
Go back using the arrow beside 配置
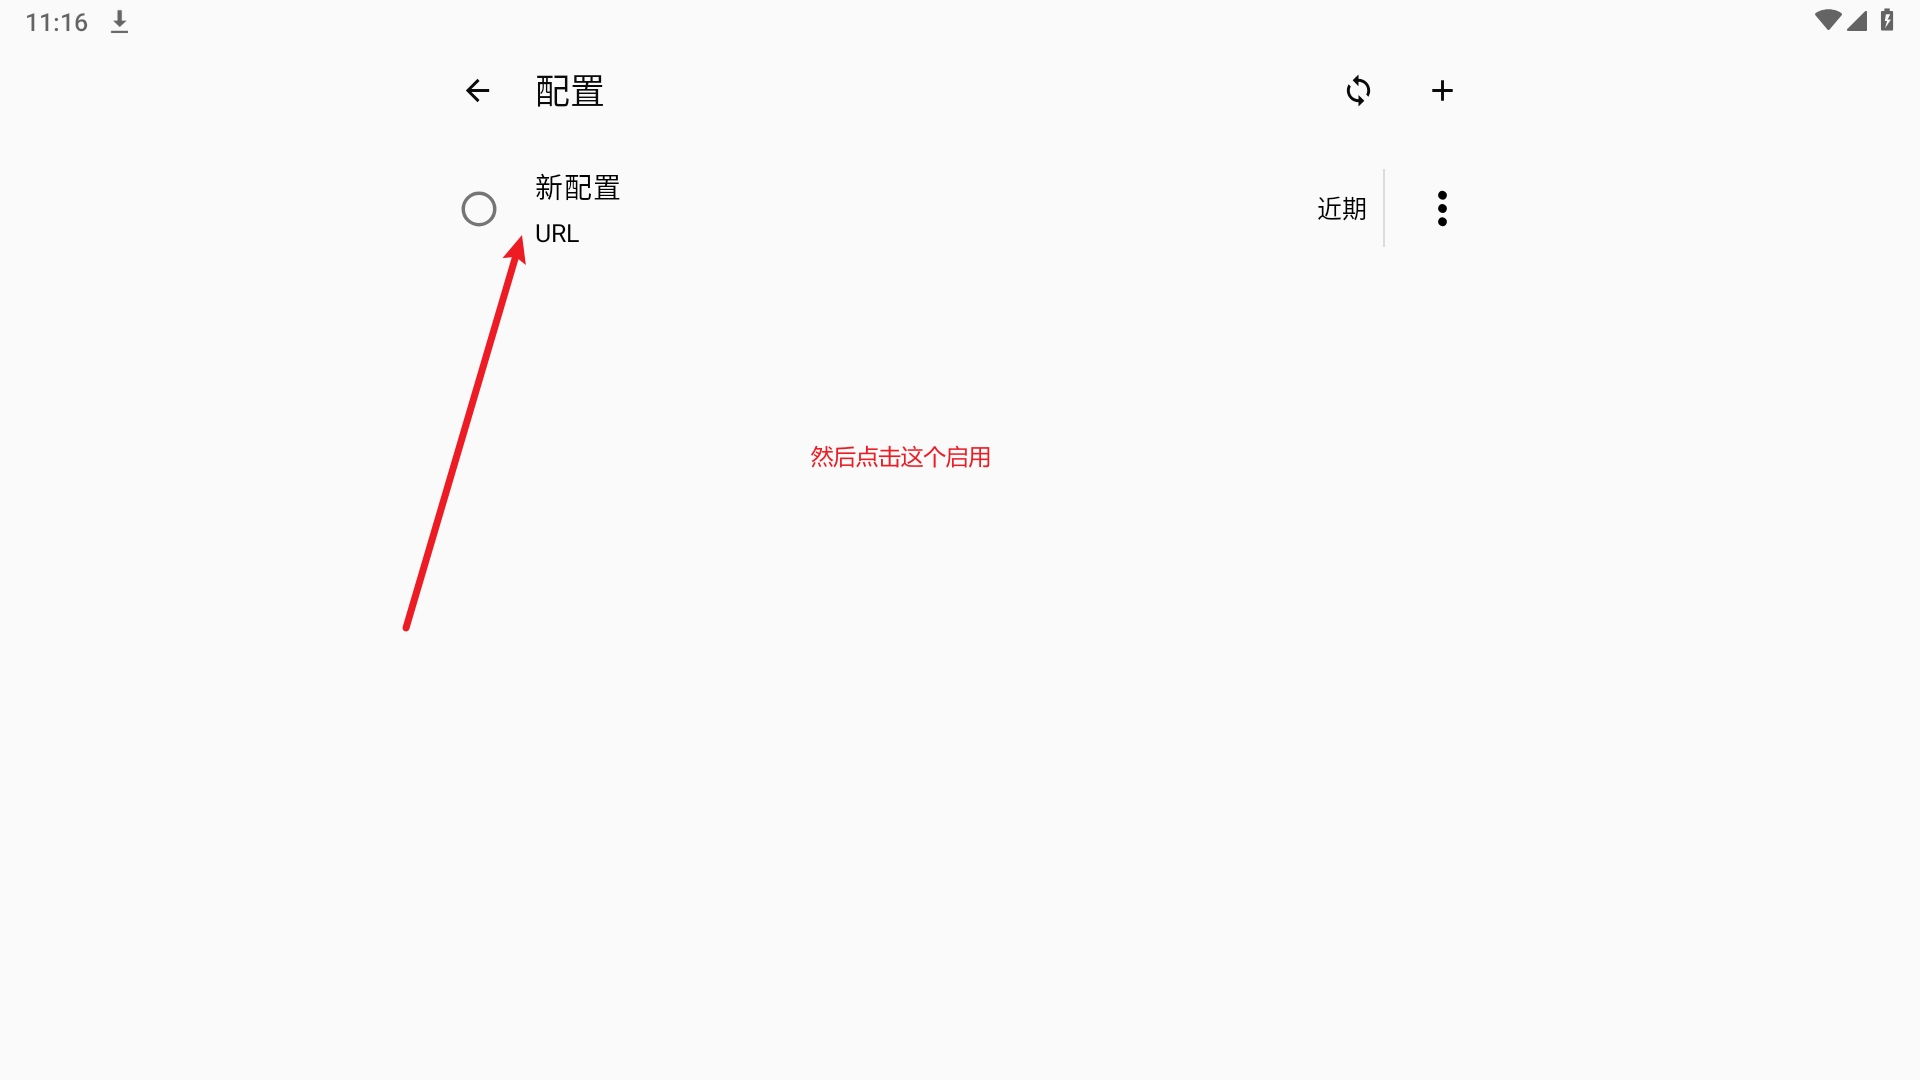(x=477, y=91)
